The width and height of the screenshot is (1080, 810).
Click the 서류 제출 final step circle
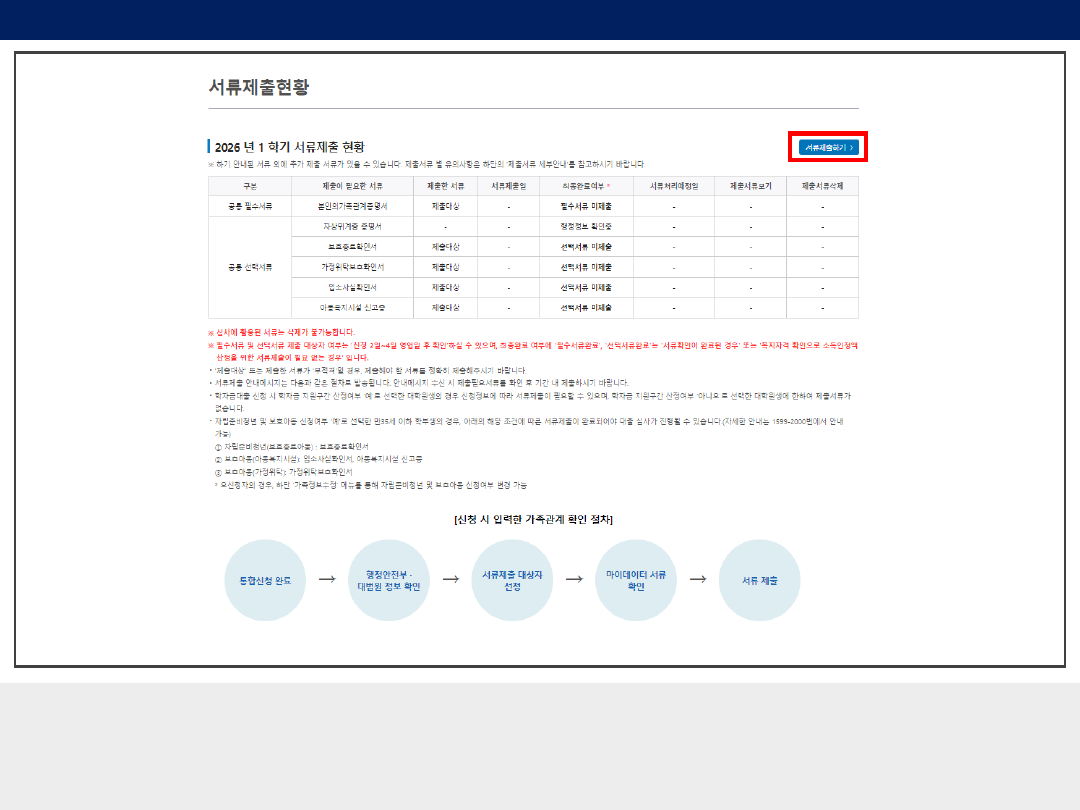759,580
